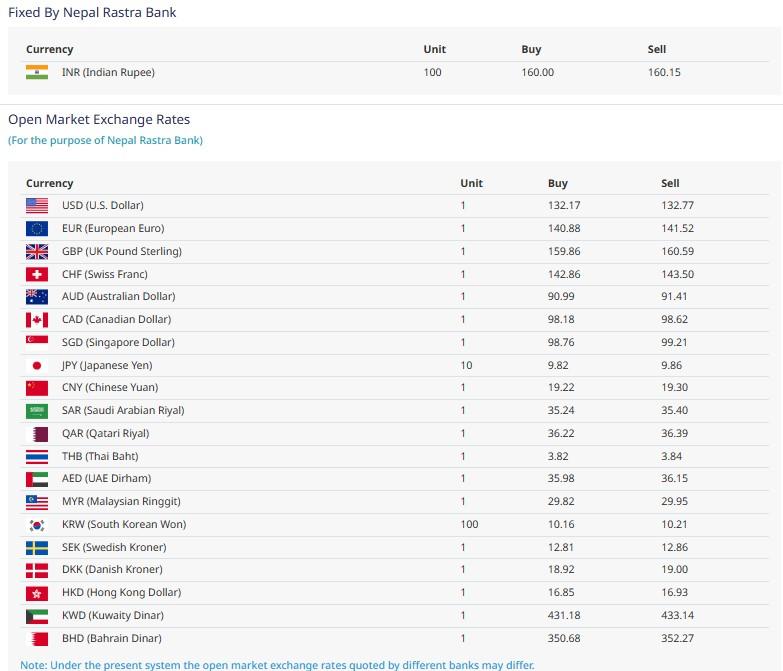Select the European Union flag icon

(x=37, y=228)
